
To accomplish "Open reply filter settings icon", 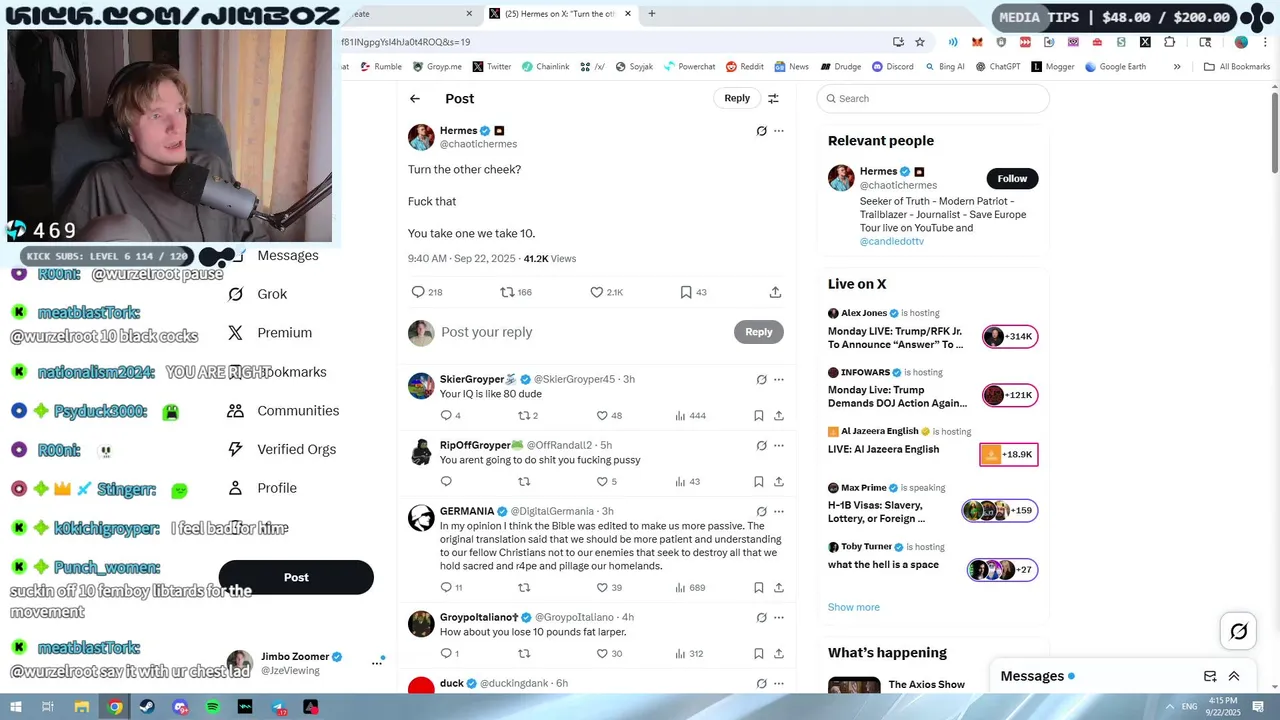I will (773, 98).
